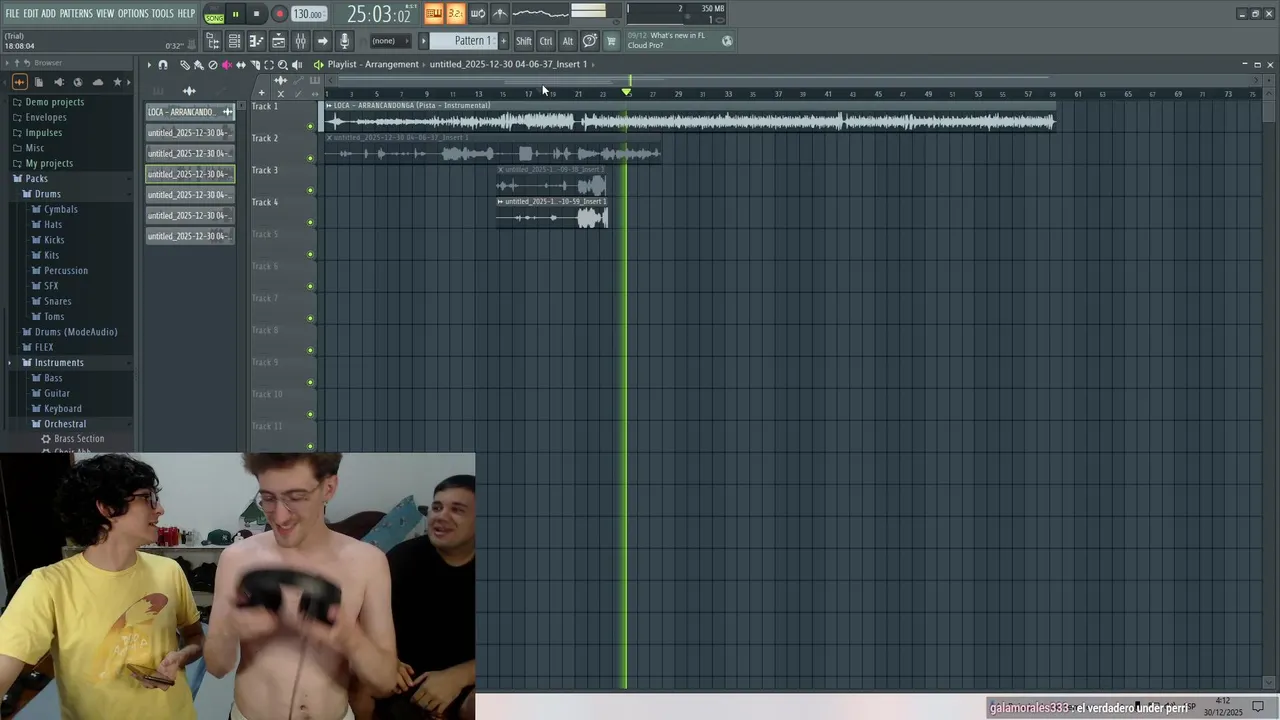Collapse the Orchestral folder
Image resolution: width=1280 pixels, height=720 pixels.
(65, 424)
